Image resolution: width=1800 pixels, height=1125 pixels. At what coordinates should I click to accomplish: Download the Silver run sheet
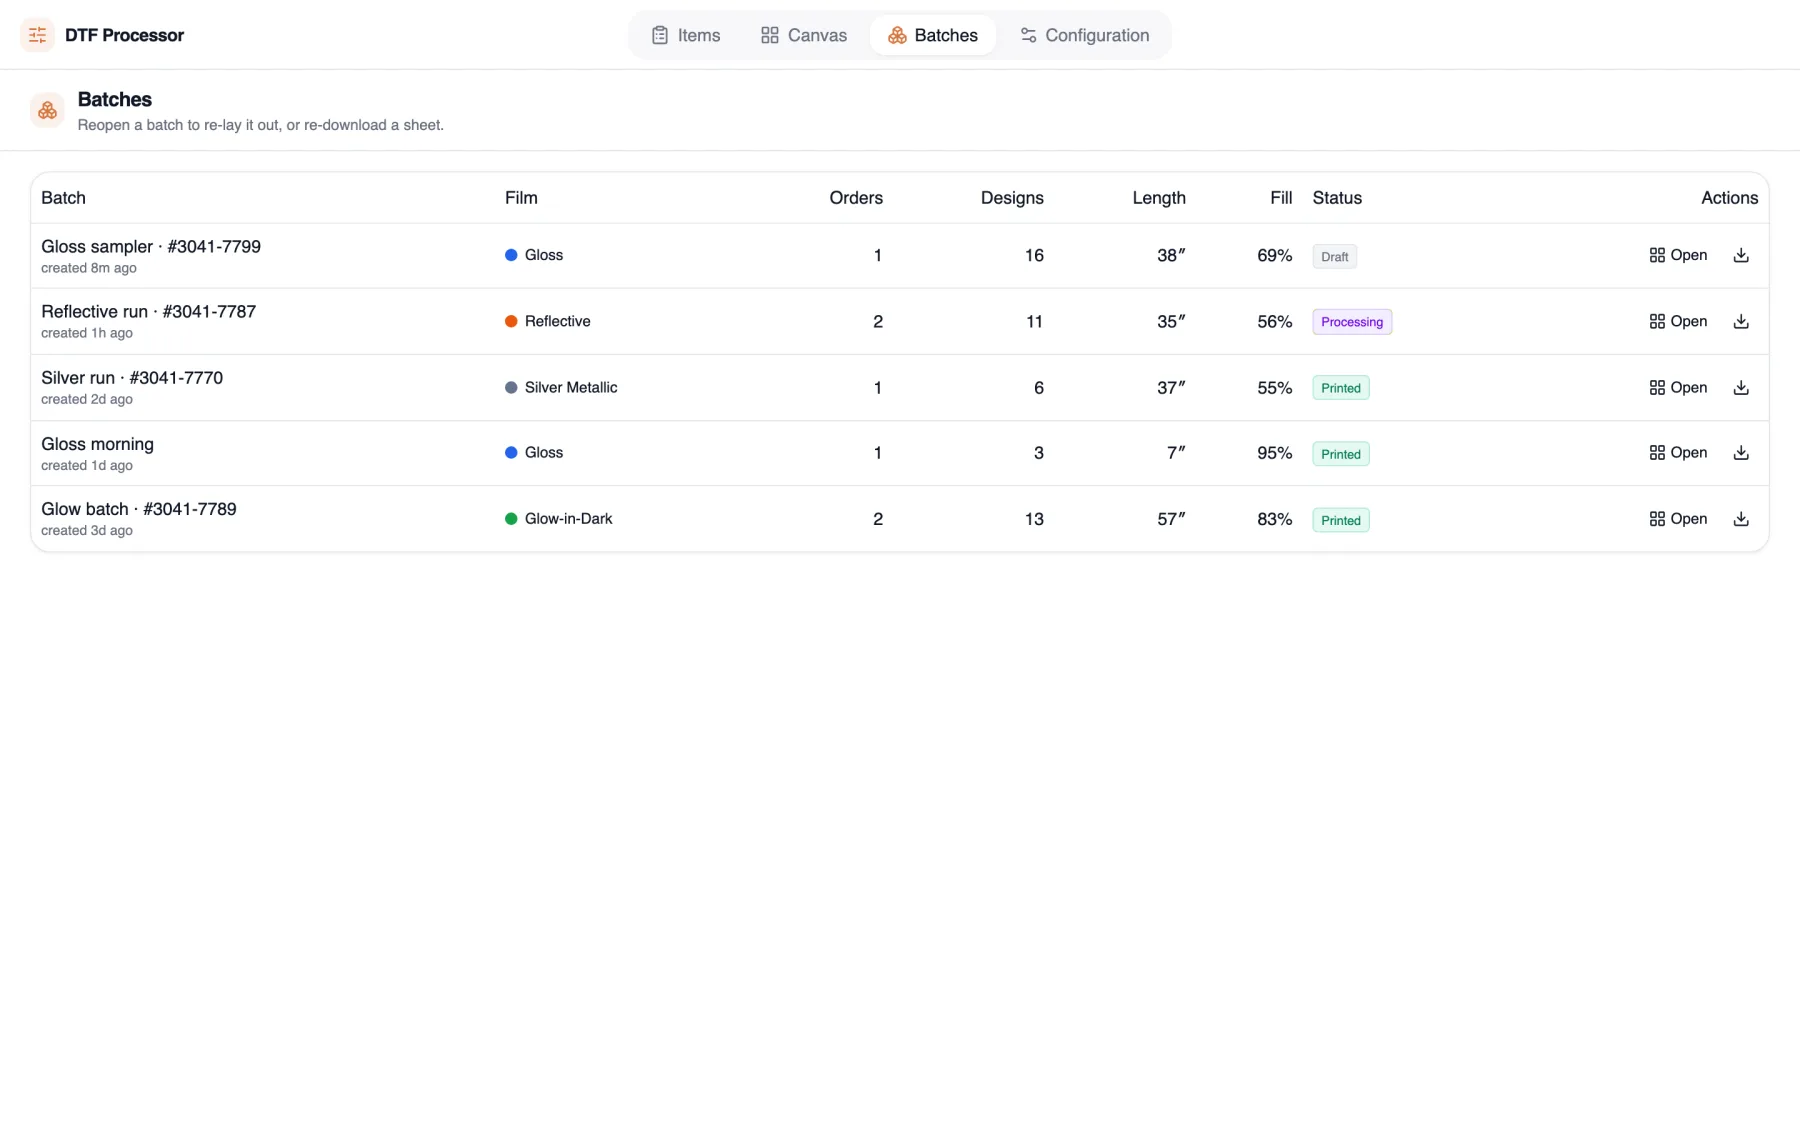point(1741,387)
